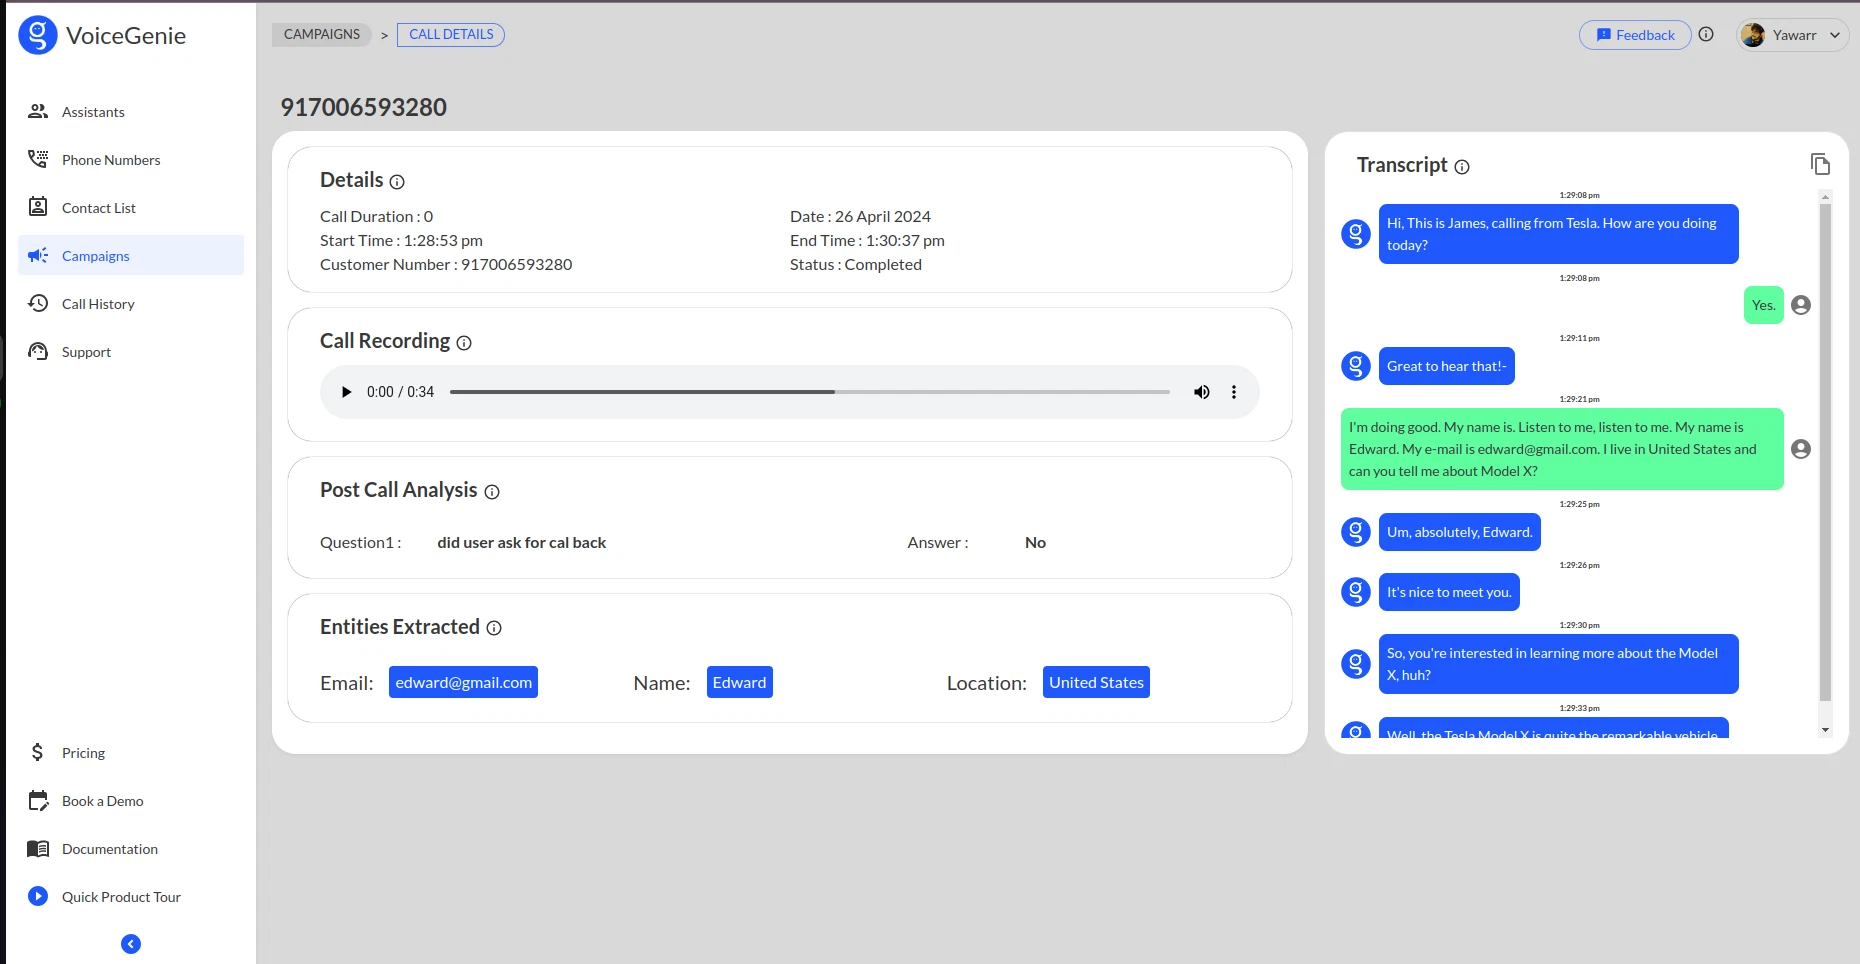Select the CALL DETAILS breadcrumb
Image resolution: width=1860 pixels, height=964 pixels.
[x=450, y=34]
